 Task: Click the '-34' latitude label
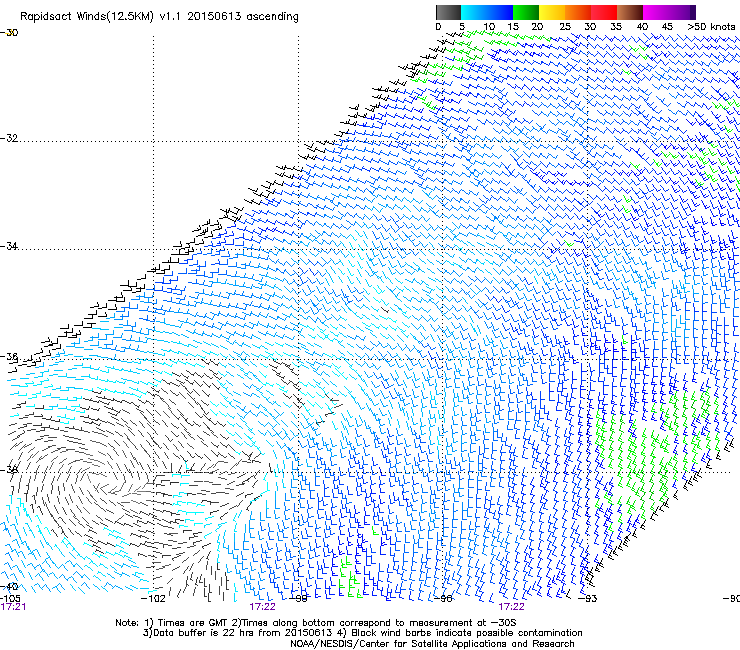pyautogui.click(x=9, y=246)
